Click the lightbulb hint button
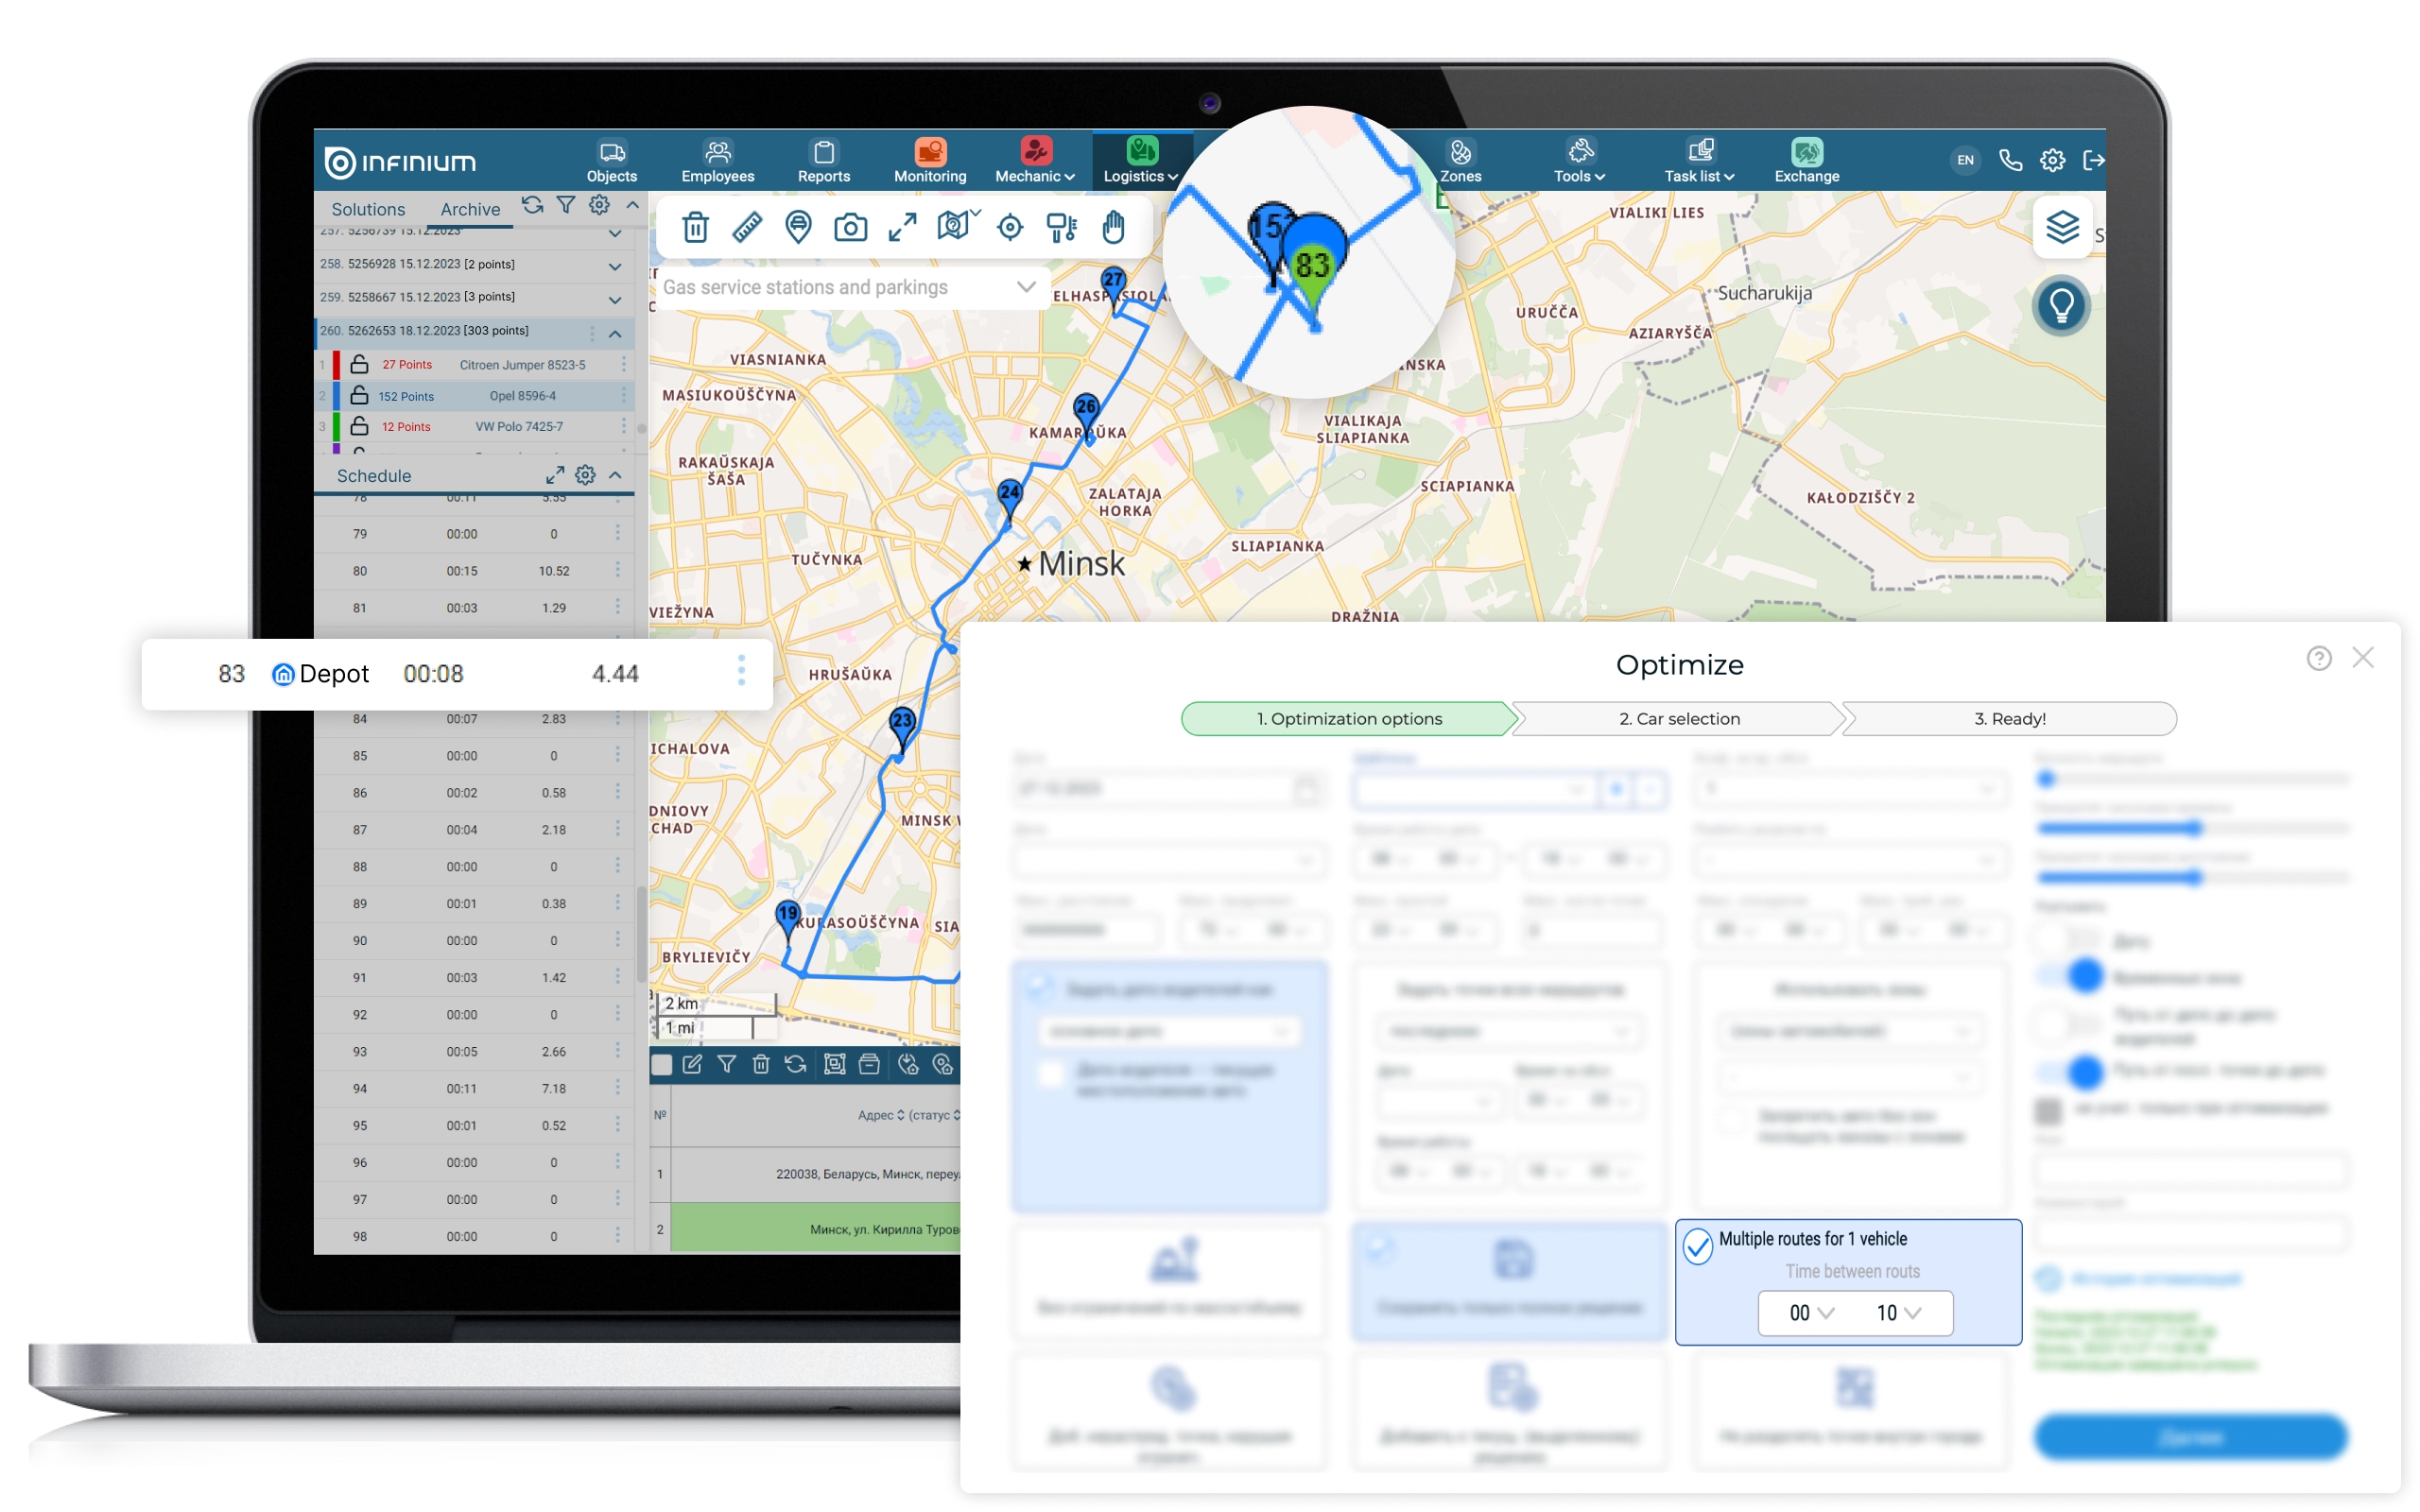 tap(2061, 306)
